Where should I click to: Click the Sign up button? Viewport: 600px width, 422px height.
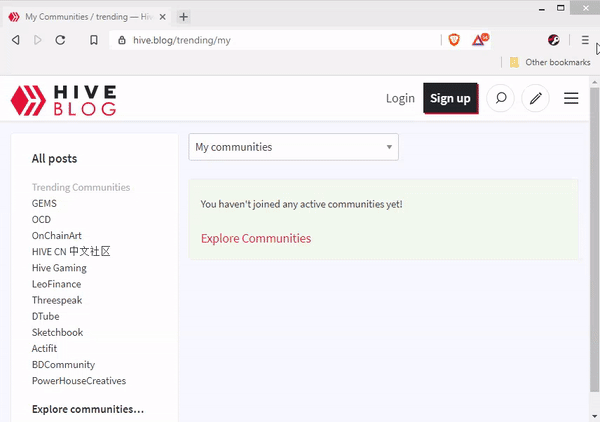pos(450,98)
